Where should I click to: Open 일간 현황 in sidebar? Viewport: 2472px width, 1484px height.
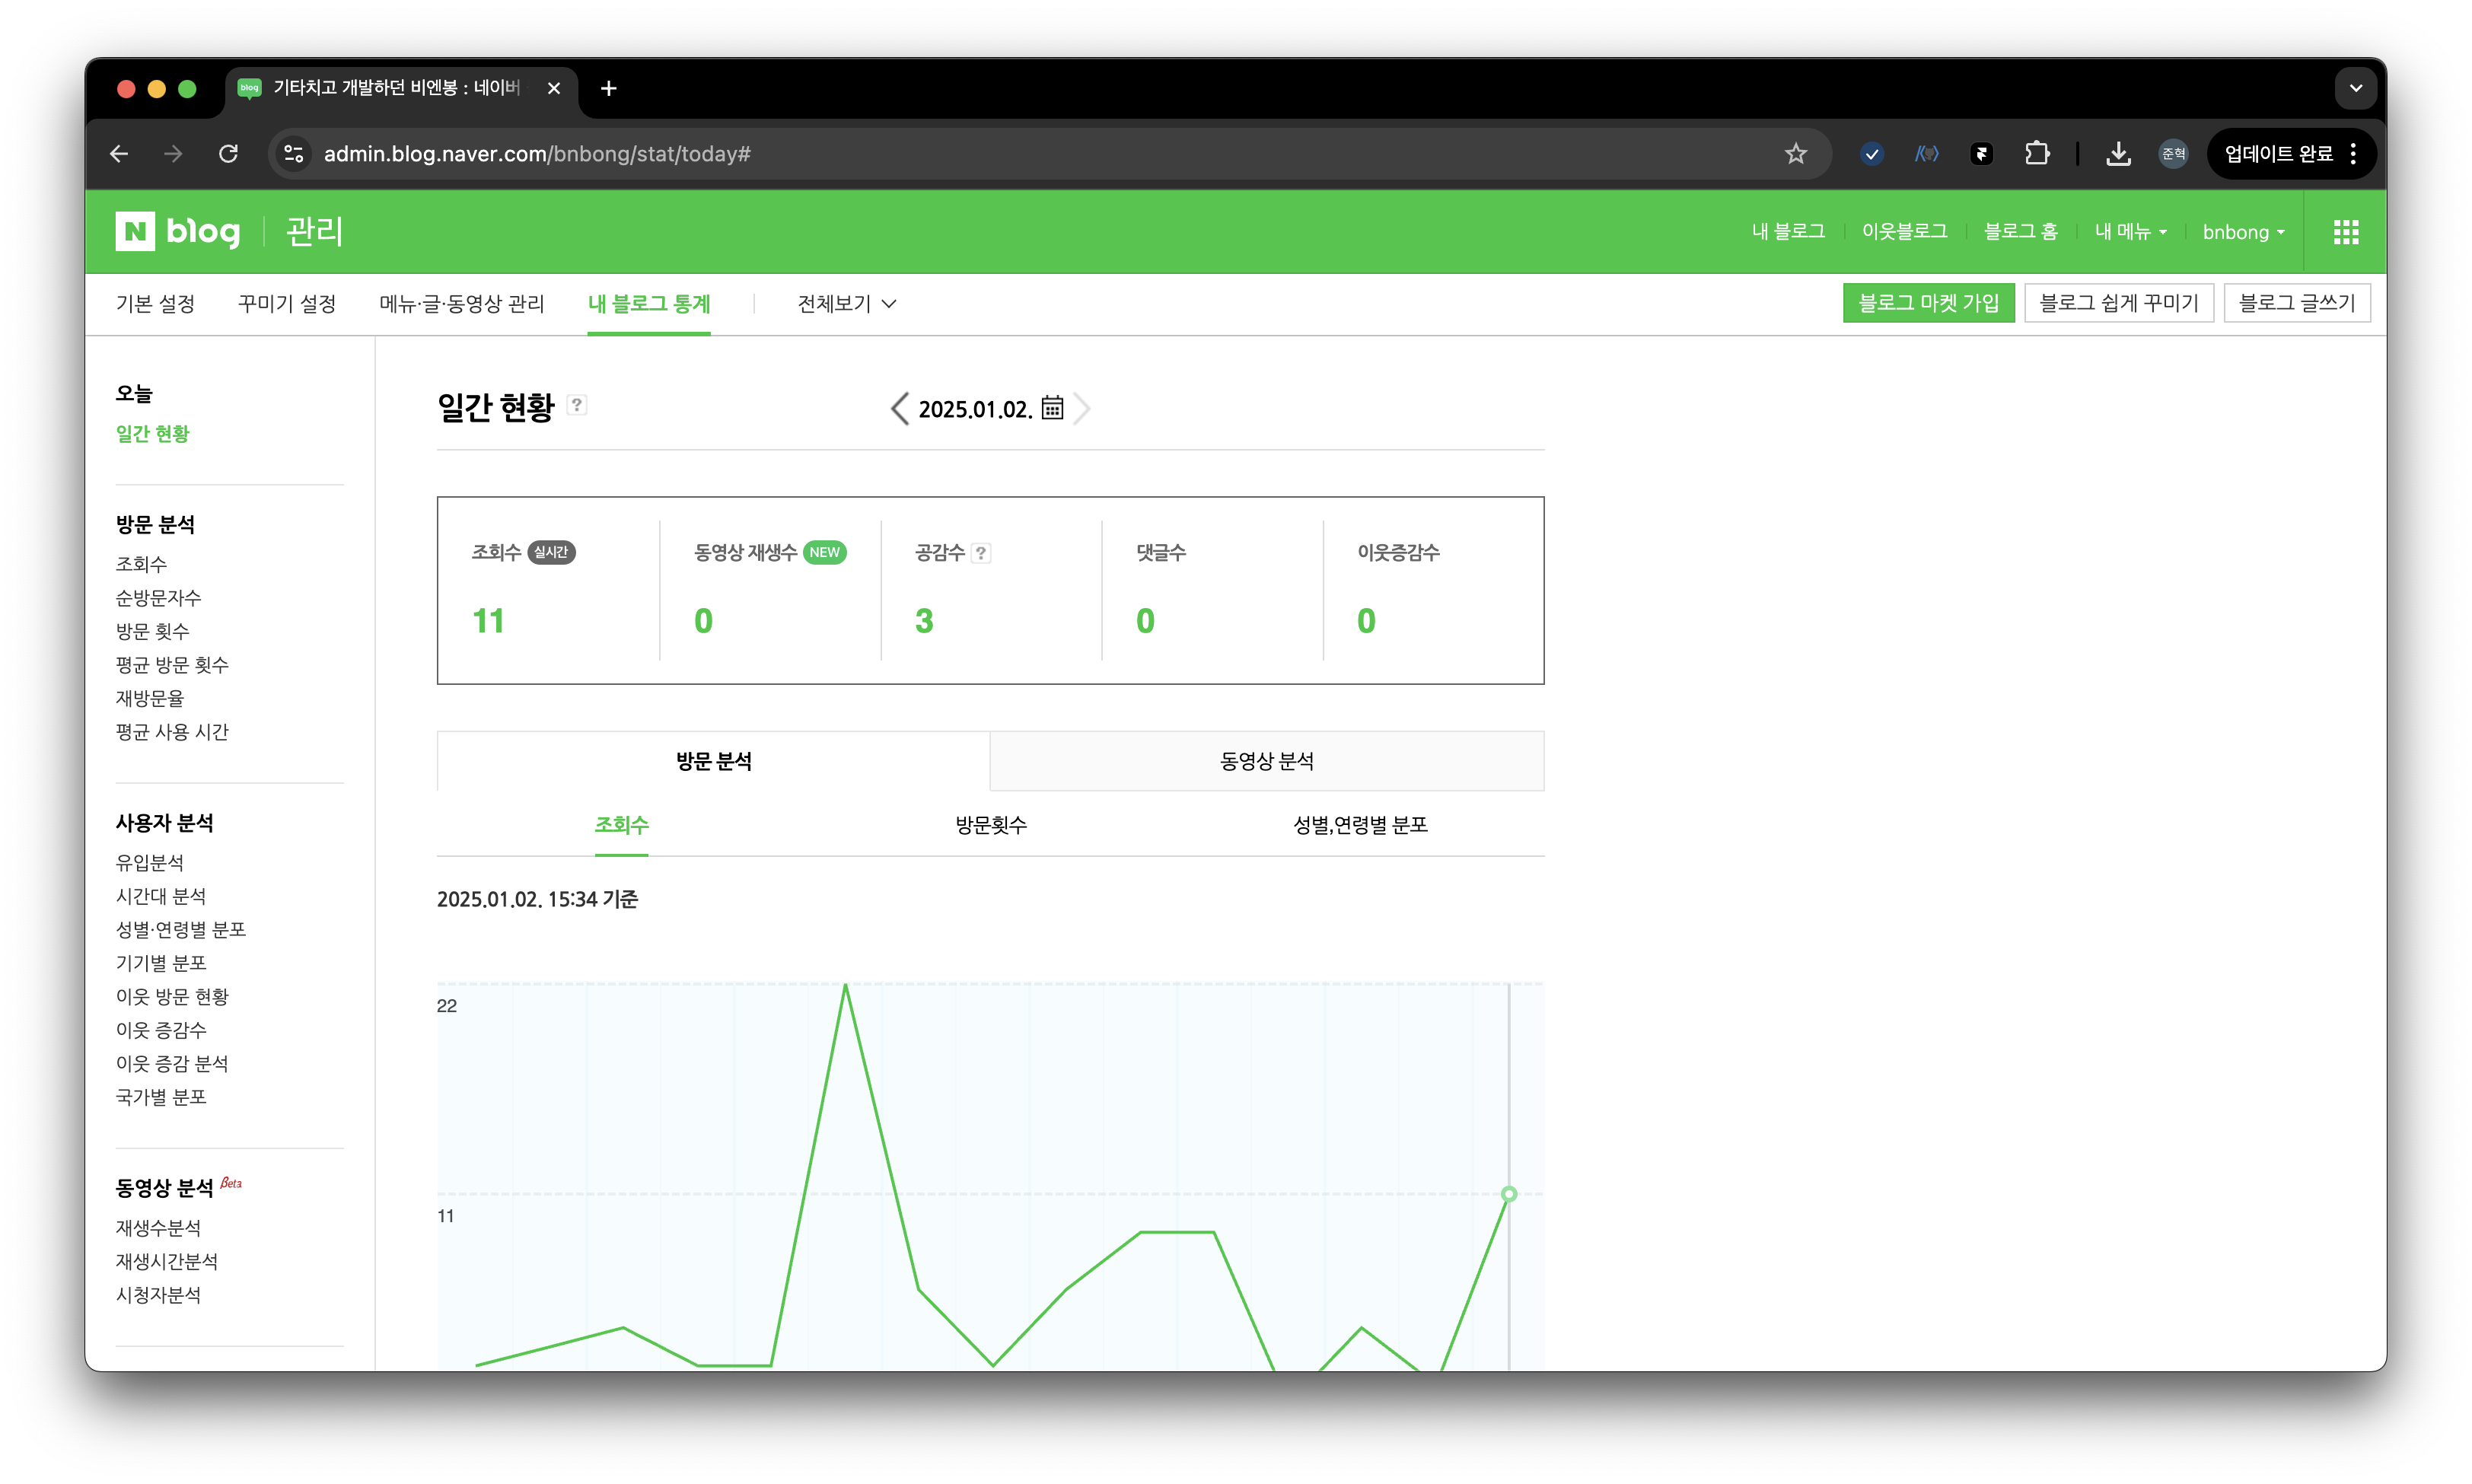point(152,434)
